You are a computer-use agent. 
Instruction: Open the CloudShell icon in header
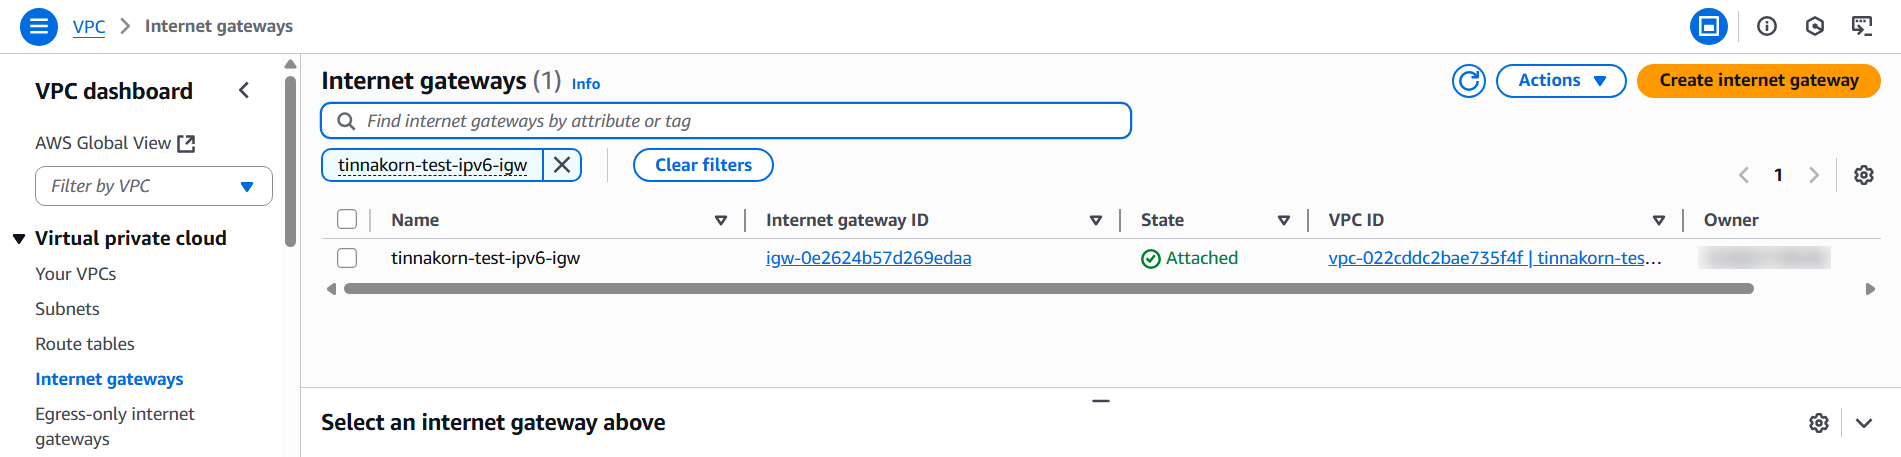point(1861,26)
